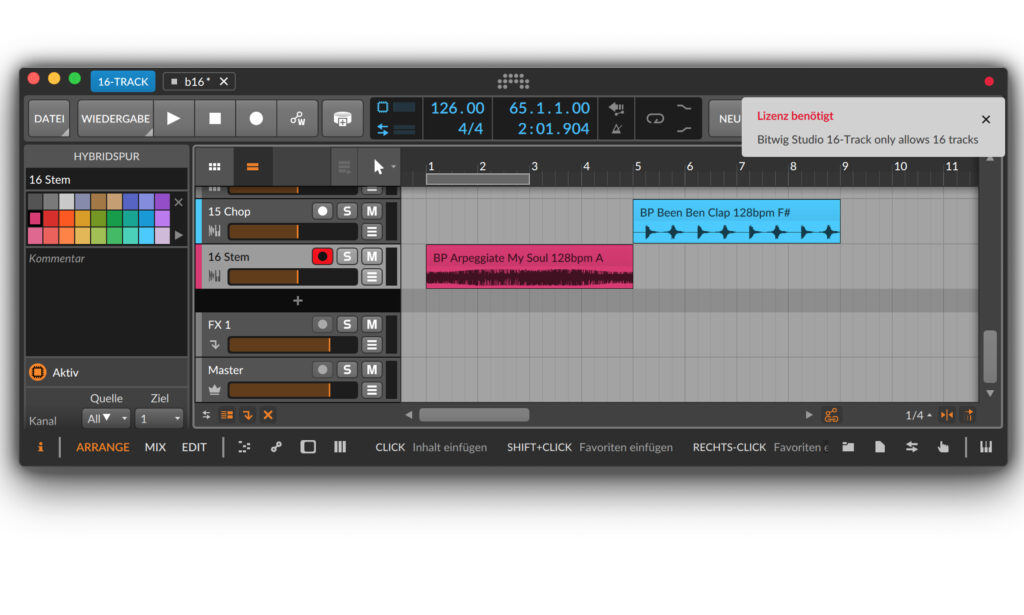Image resolution: width=1024 pixels, height=615 pixels.
Task: Arm the 15 Chop track for recording
Action: click(322, 211)
